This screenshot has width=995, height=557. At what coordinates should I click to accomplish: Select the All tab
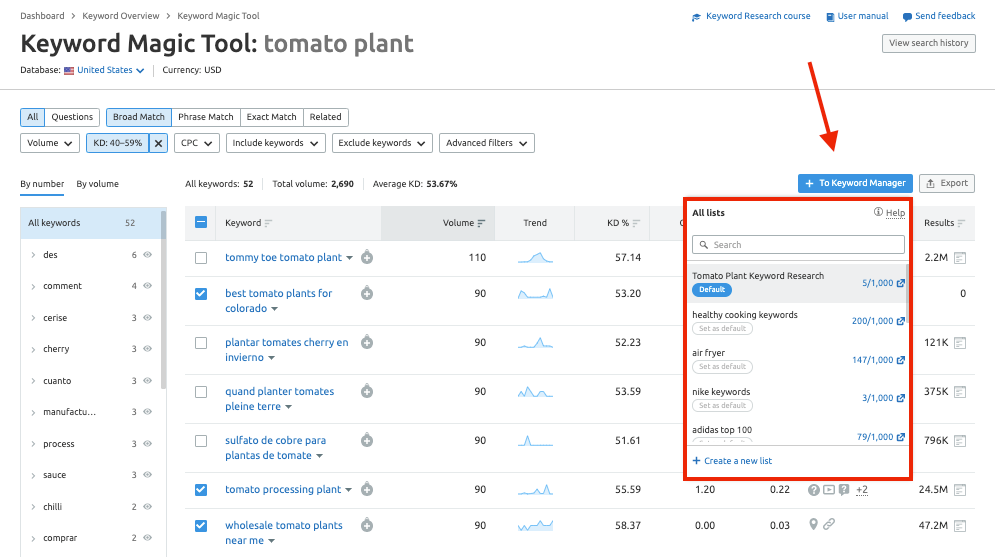coord(32,117)
